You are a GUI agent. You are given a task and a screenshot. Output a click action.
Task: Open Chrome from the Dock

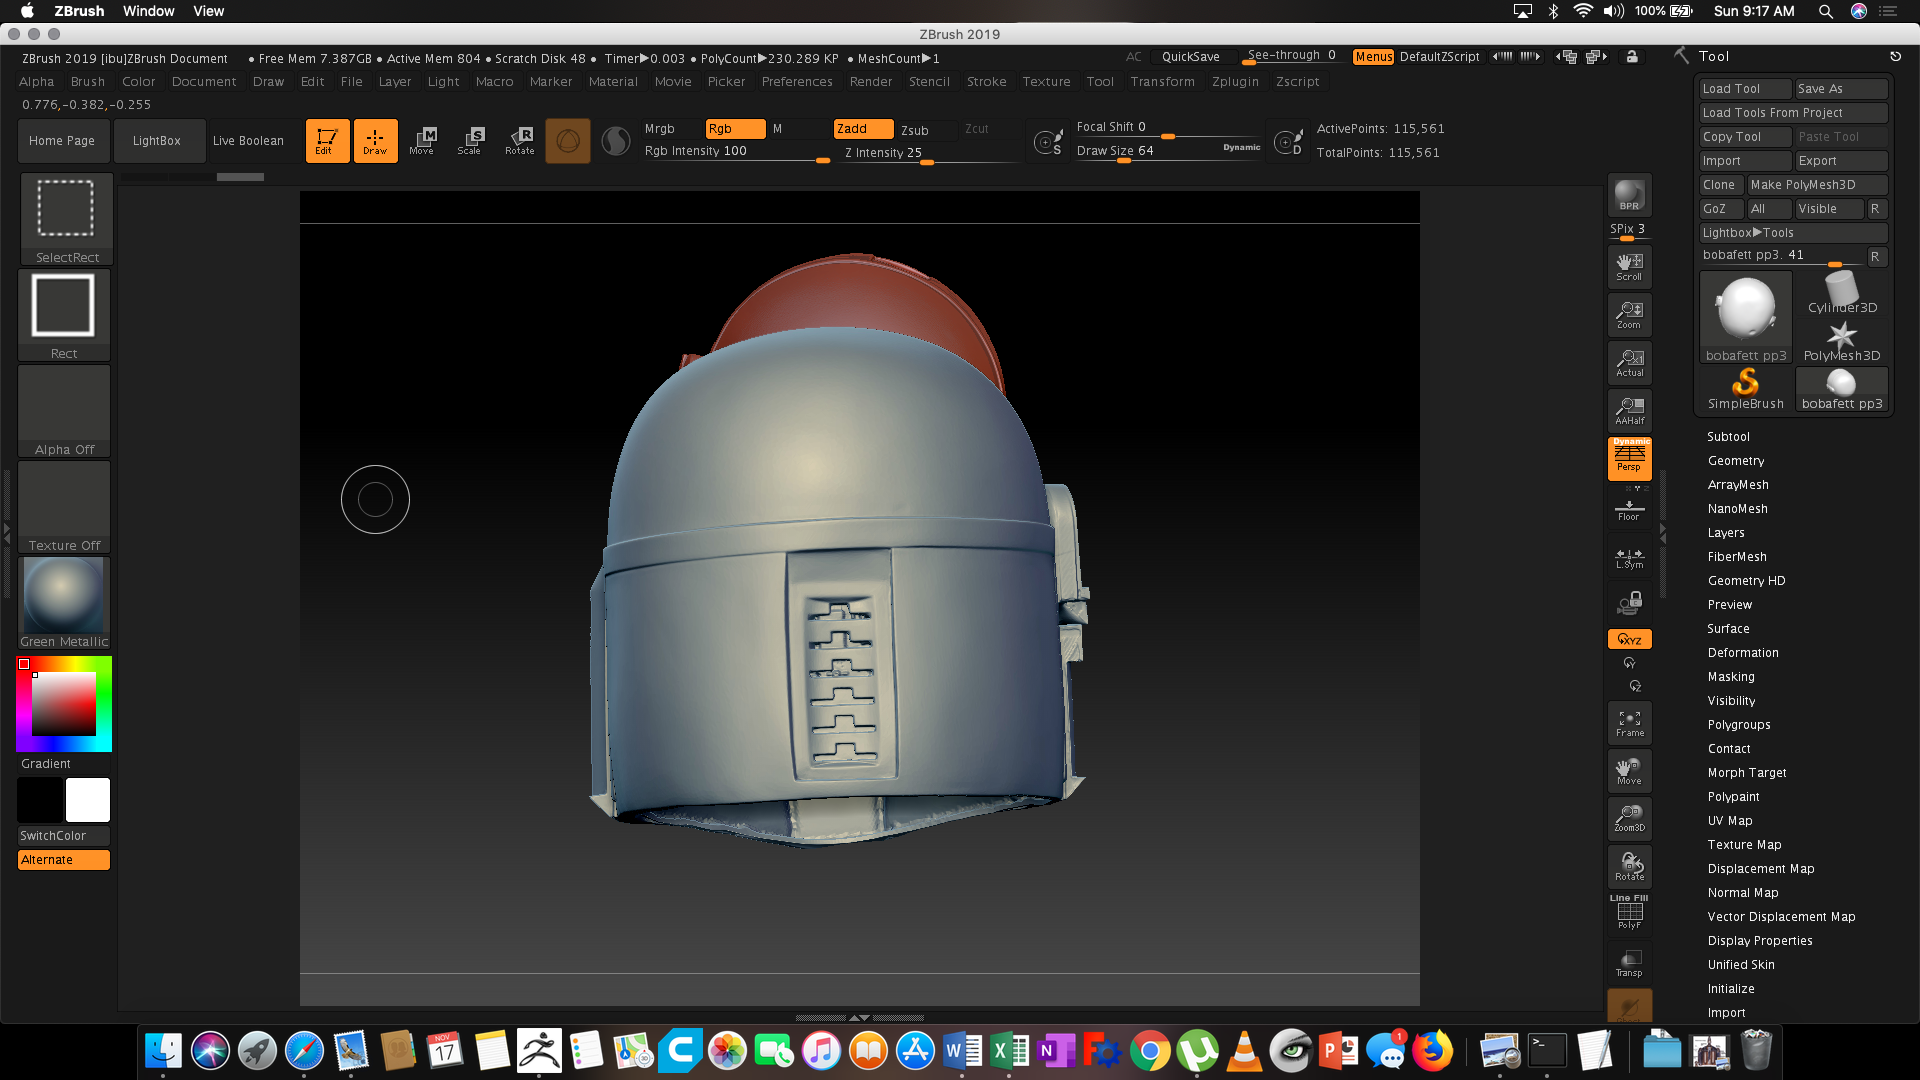tap(1150, 1051)
